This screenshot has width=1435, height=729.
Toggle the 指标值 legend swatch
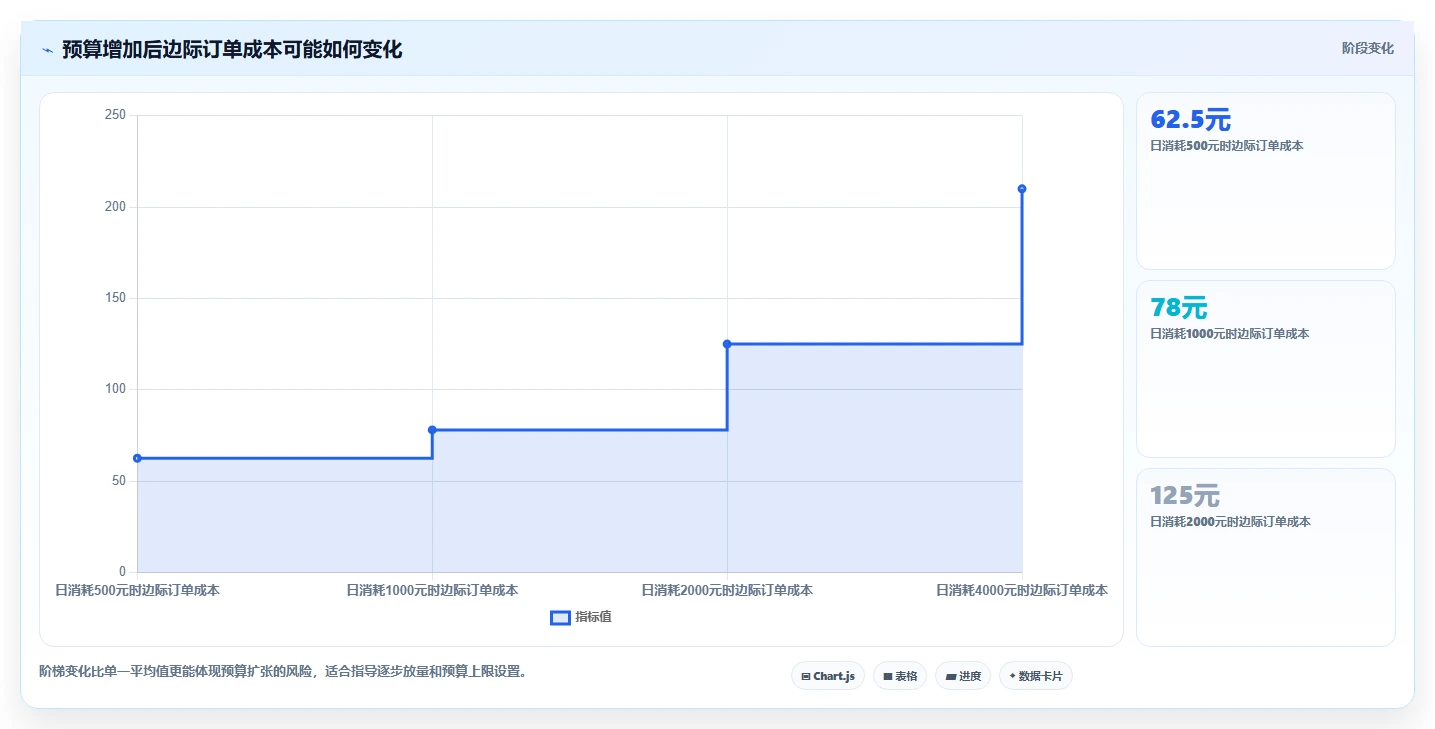pos(560,617)
